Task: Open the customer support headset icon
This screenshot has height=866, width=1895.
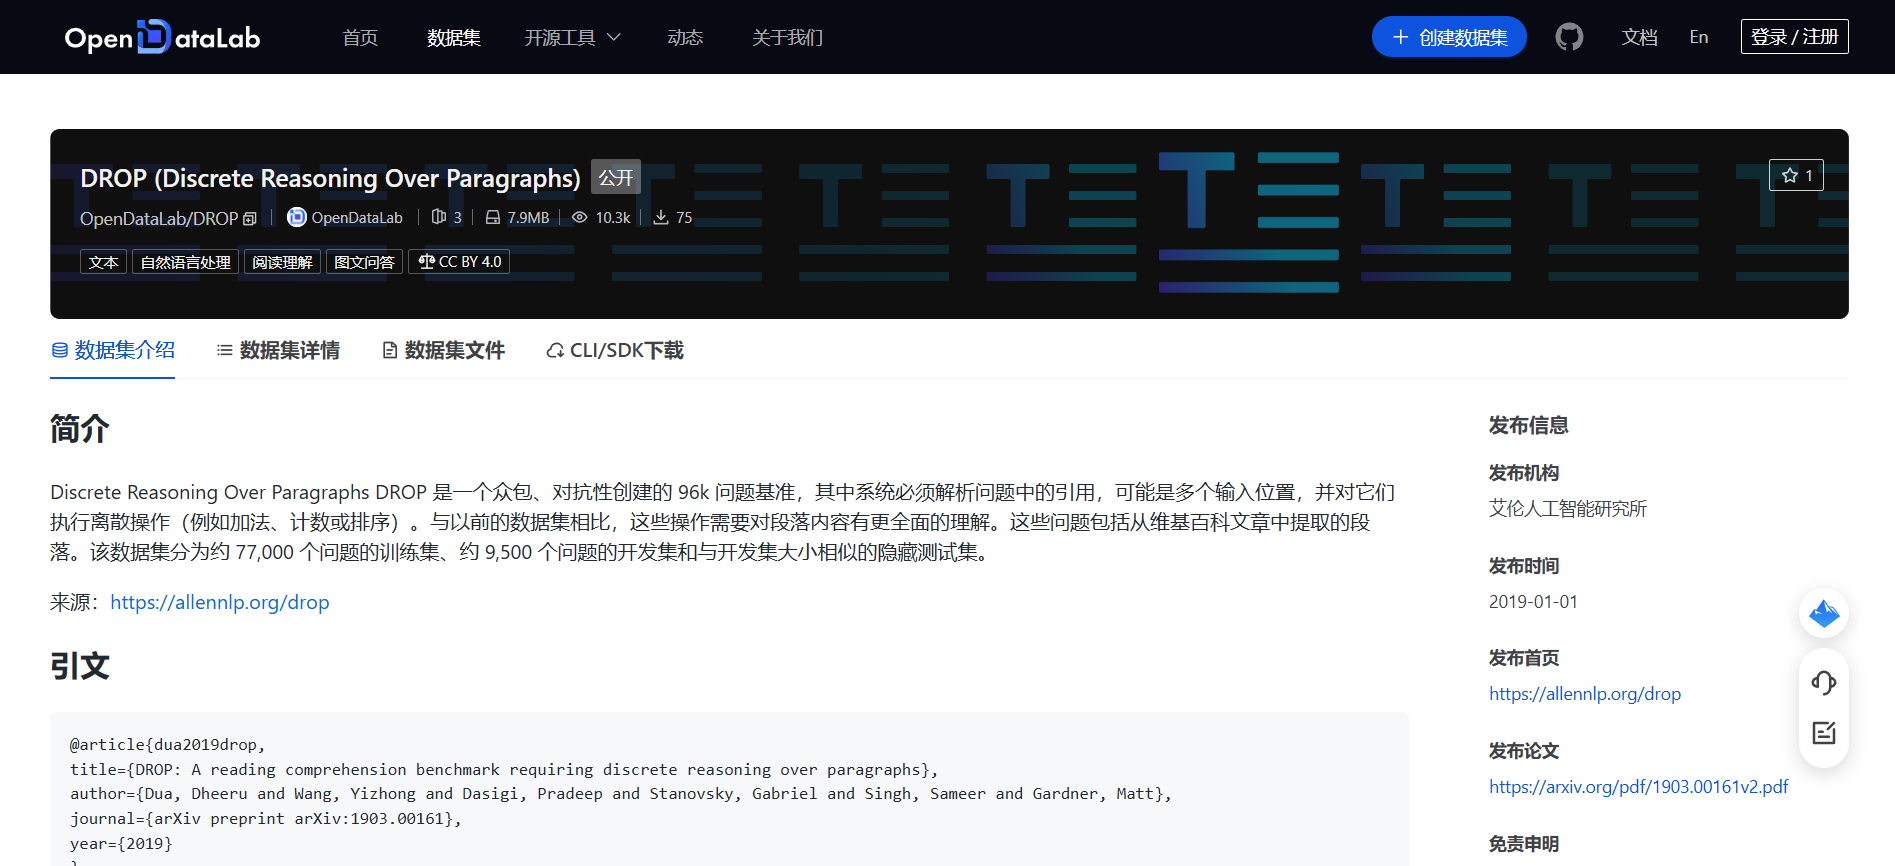Action: point(1824,683)
